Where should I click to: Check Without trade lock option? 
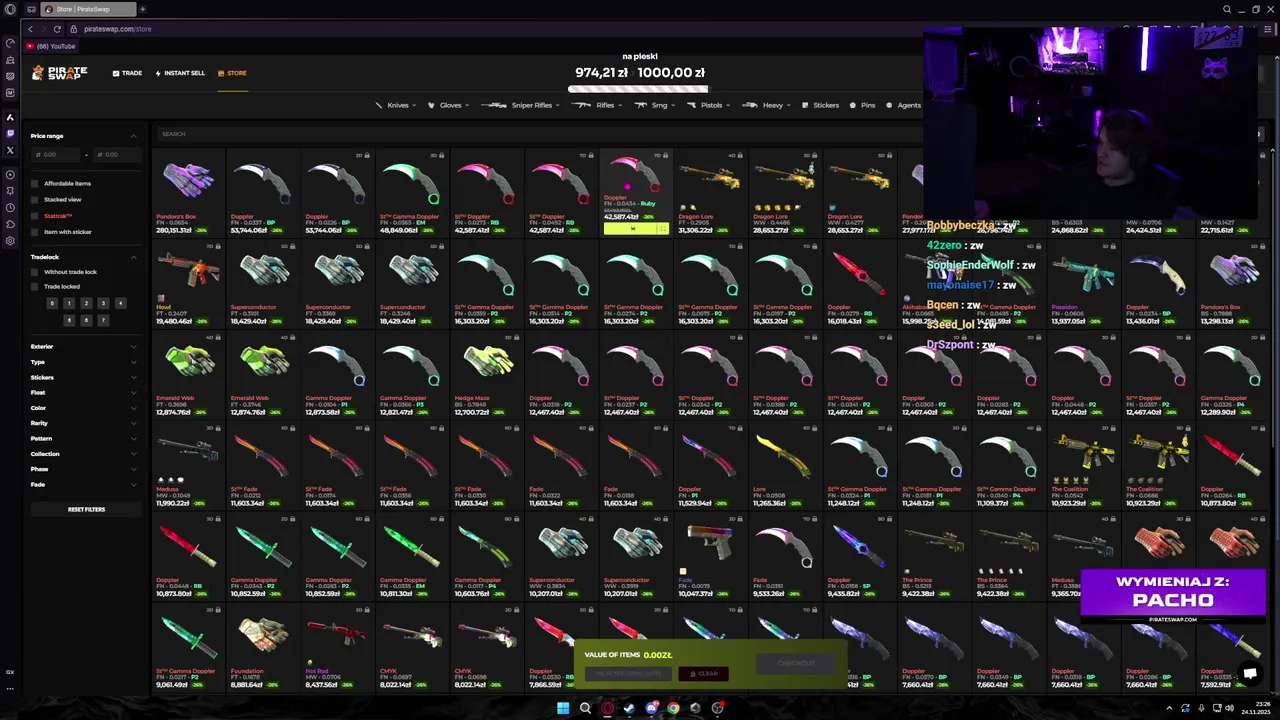[x=35, y=272]
